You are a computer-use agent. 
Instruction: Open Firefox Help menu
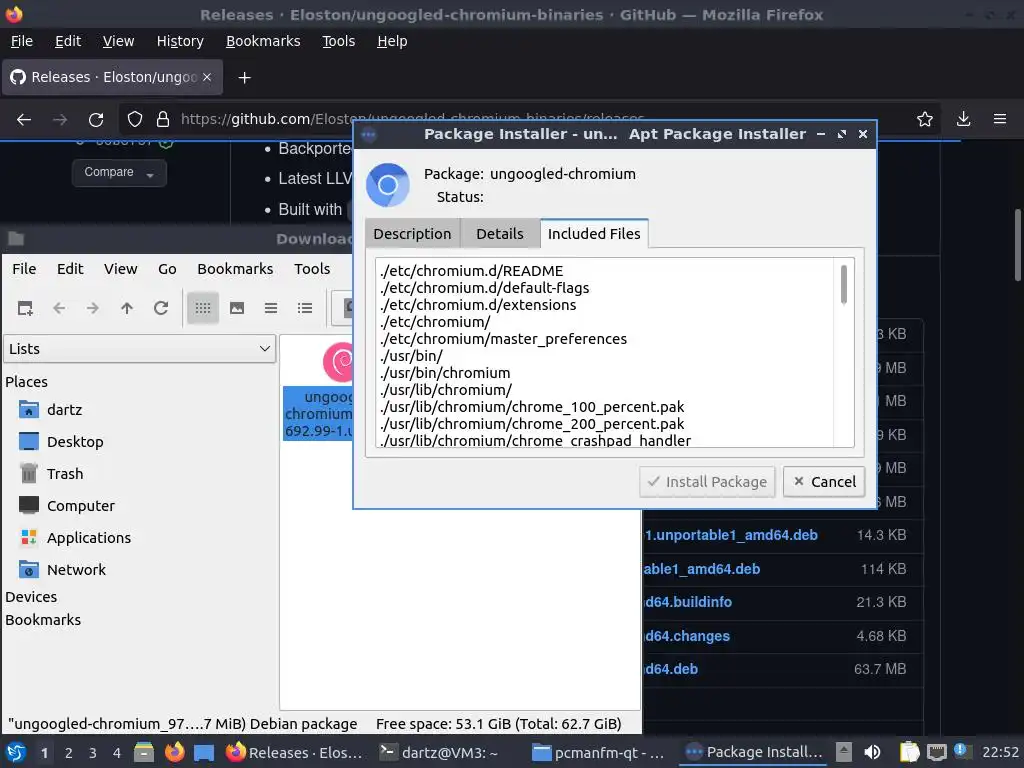pyautogui.click(x=392, y=41)
